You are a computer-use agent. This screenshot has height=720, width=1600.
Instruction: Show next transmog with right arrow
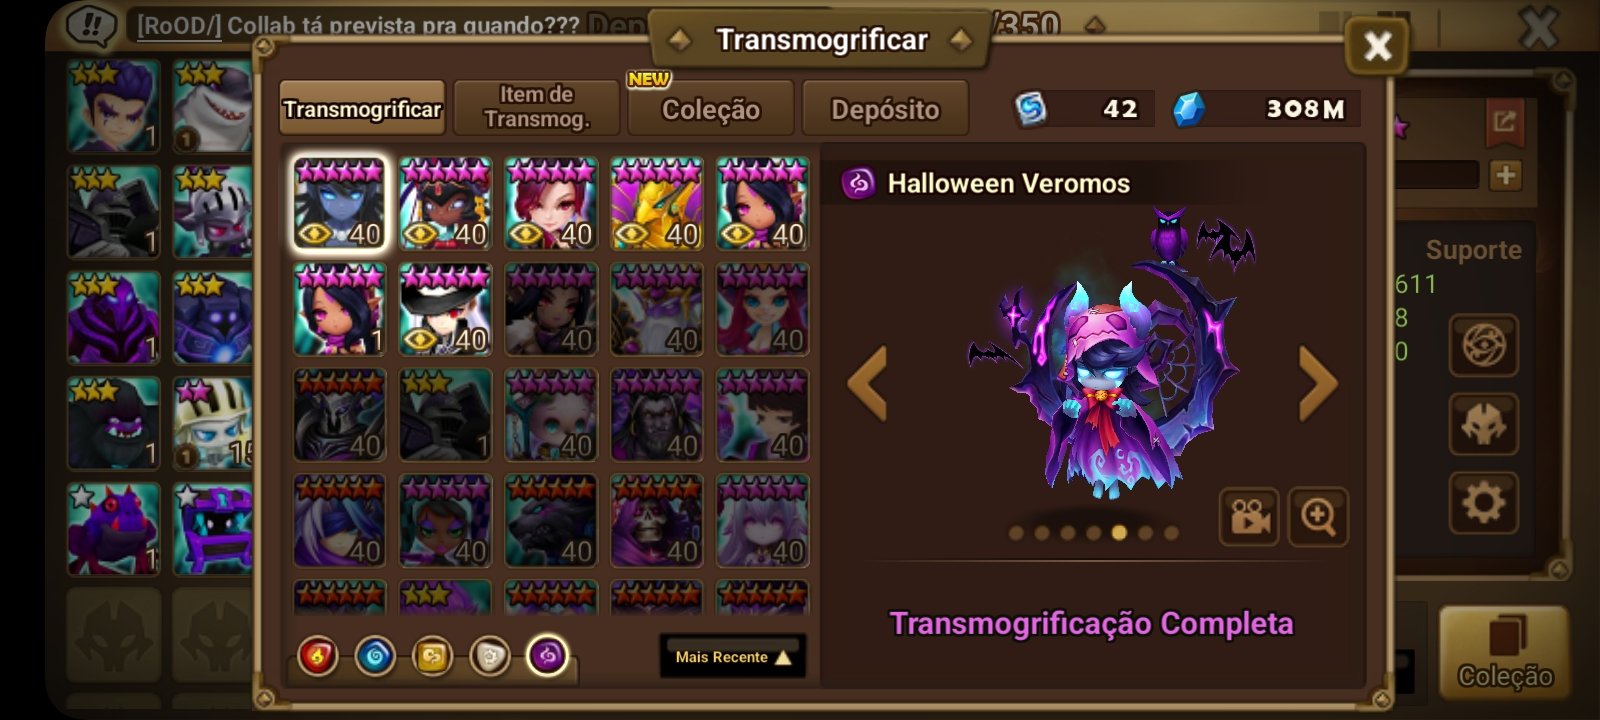click(1318, 384)
